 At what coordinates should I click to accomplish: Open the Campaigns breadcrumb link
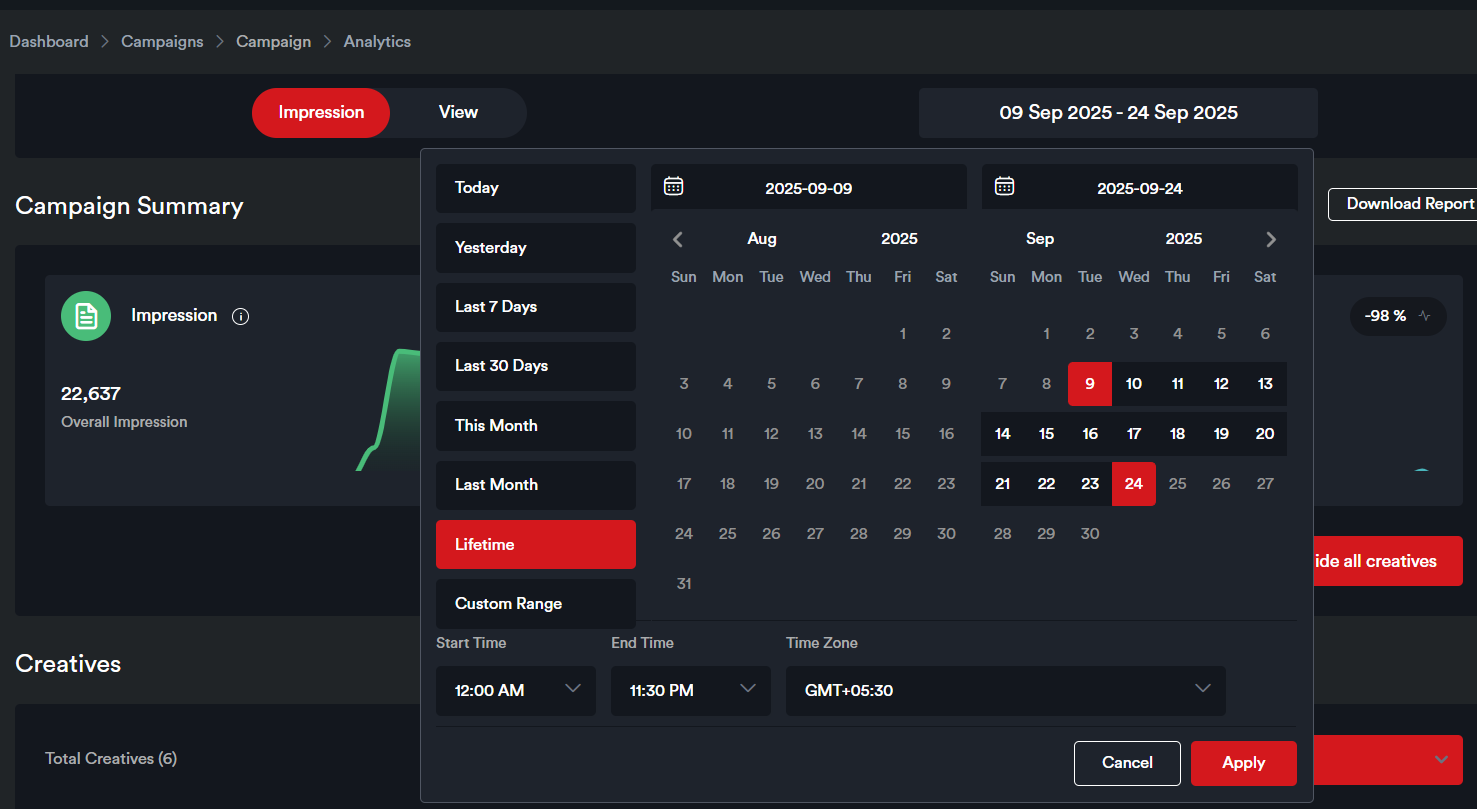(162, 42)
